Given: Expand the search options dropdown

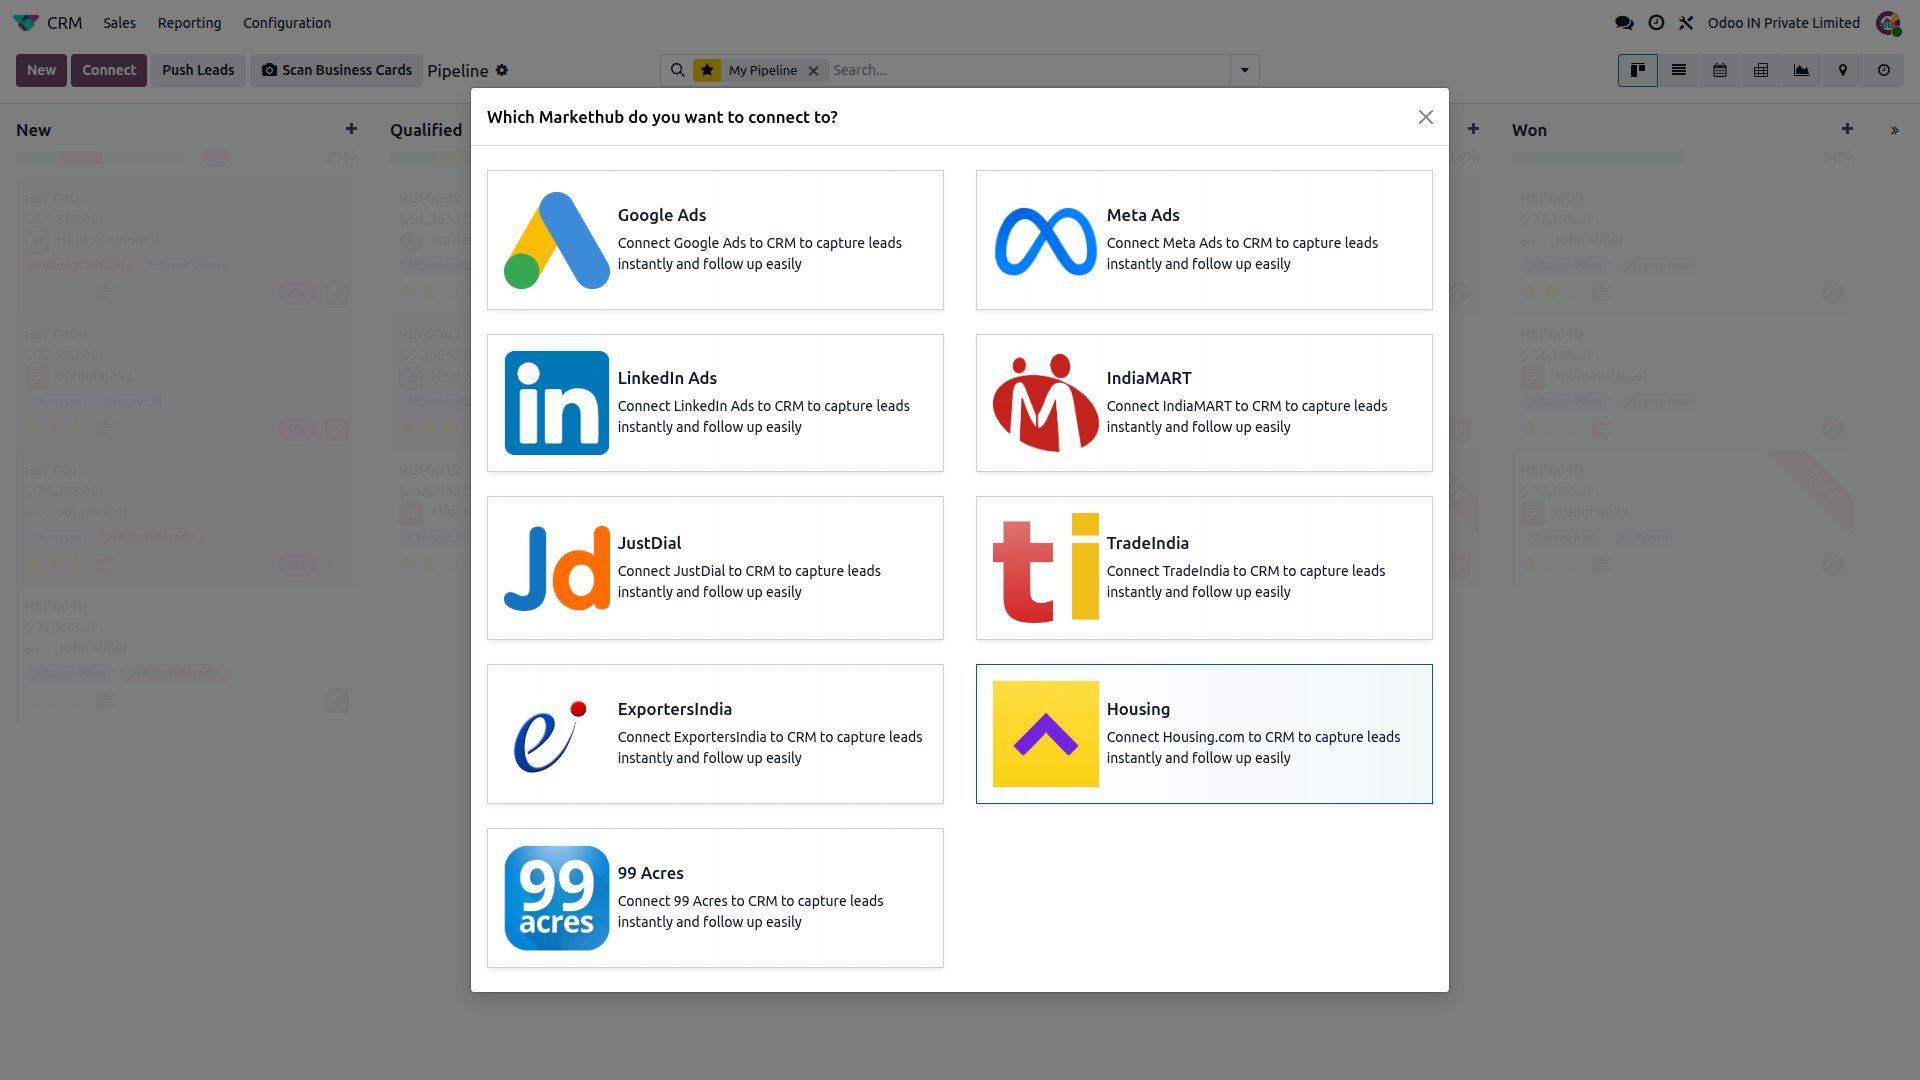Looking at the screenshot, I should pyautogui.click(x=1245, y=70).
